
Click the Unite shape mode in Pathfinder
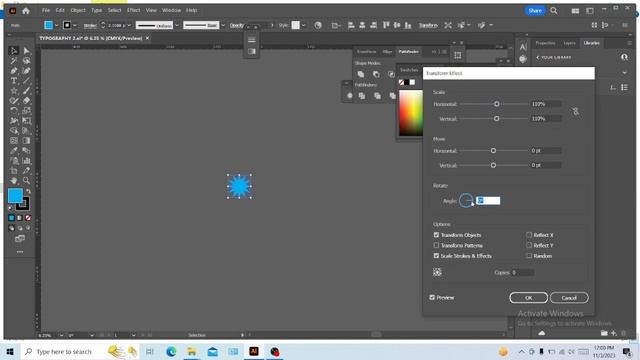tap(361, 74)
